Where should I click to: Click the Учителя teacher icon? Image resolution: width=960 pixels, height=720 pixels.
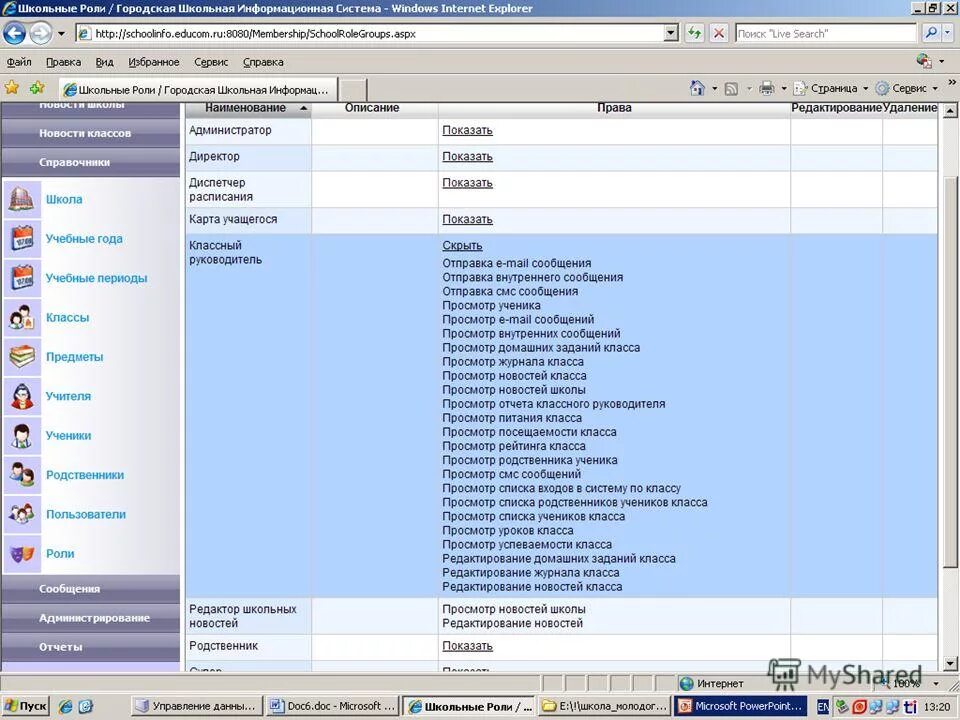click(21, 396)
